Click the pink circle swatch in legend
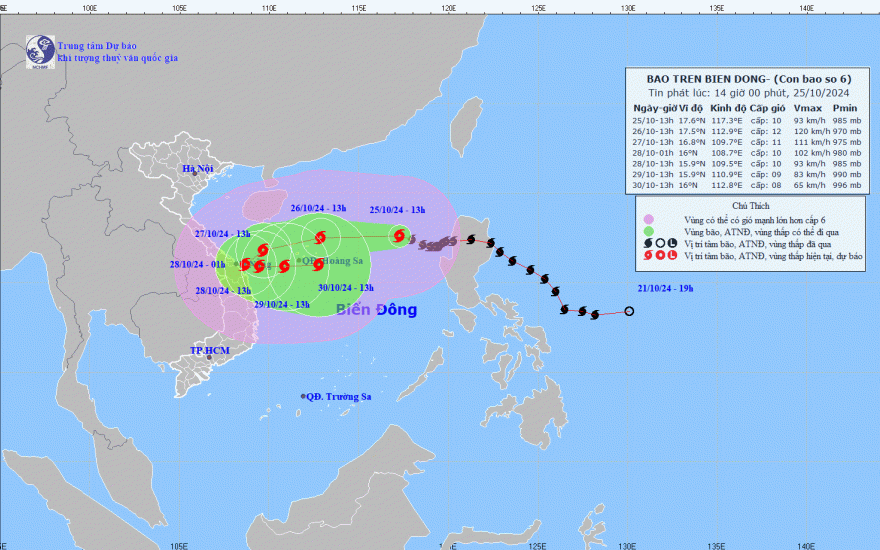Viewport: 880px width, 550px height. (x=649, y=218)
